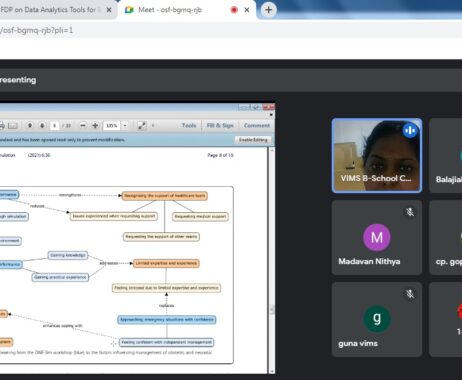Click the email envelope icon in toolbar

pos(13,126)
